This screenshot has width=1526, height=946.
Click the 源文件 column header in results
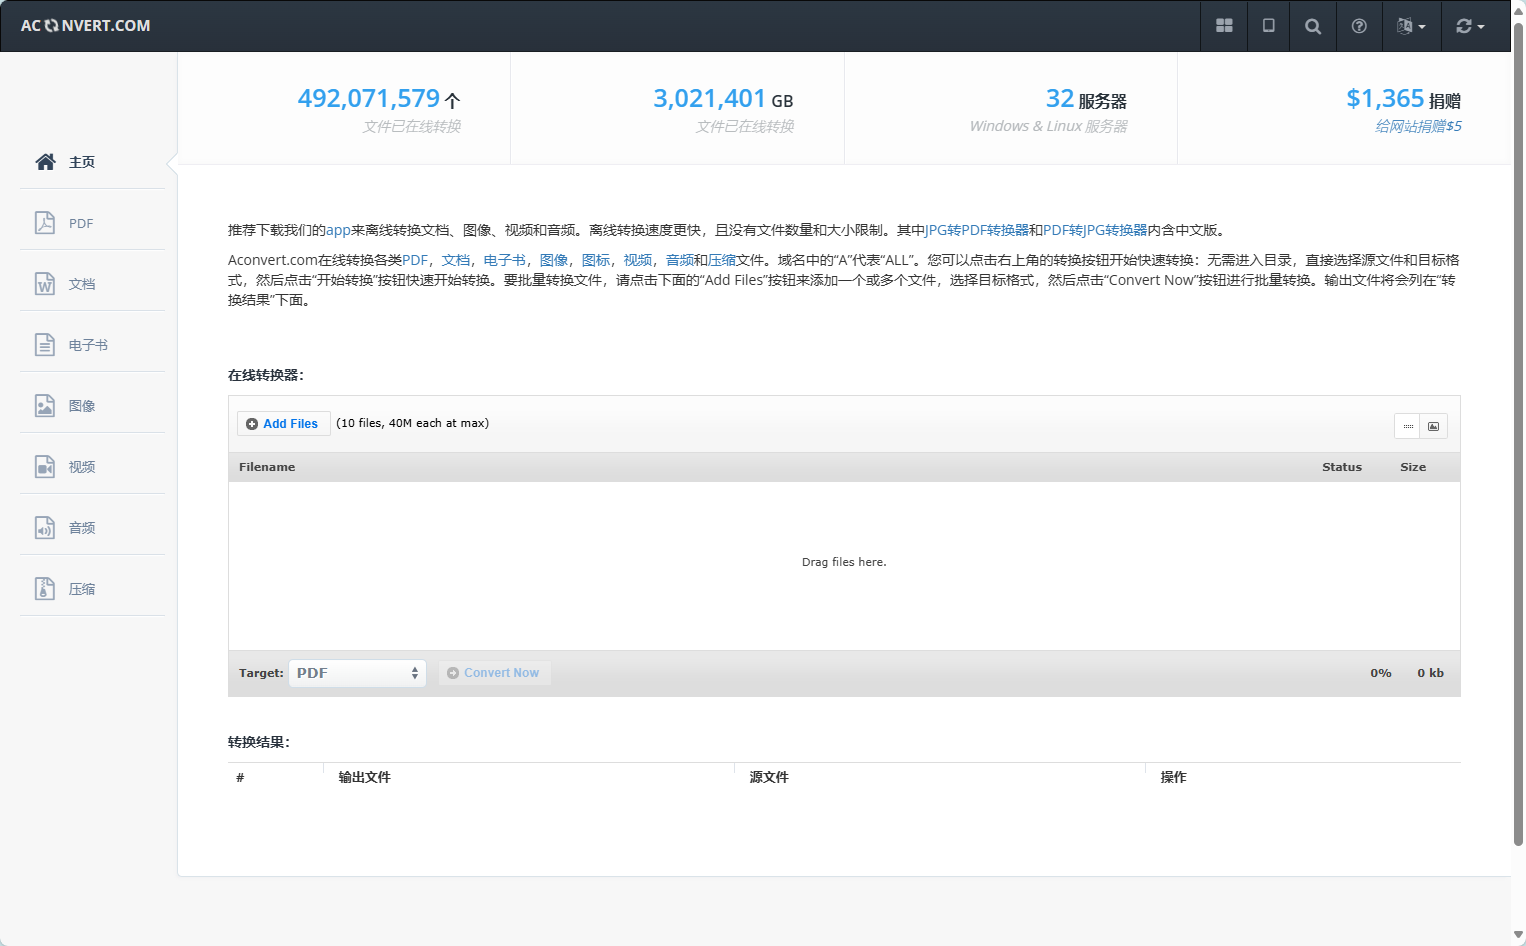tap(769, 777)
